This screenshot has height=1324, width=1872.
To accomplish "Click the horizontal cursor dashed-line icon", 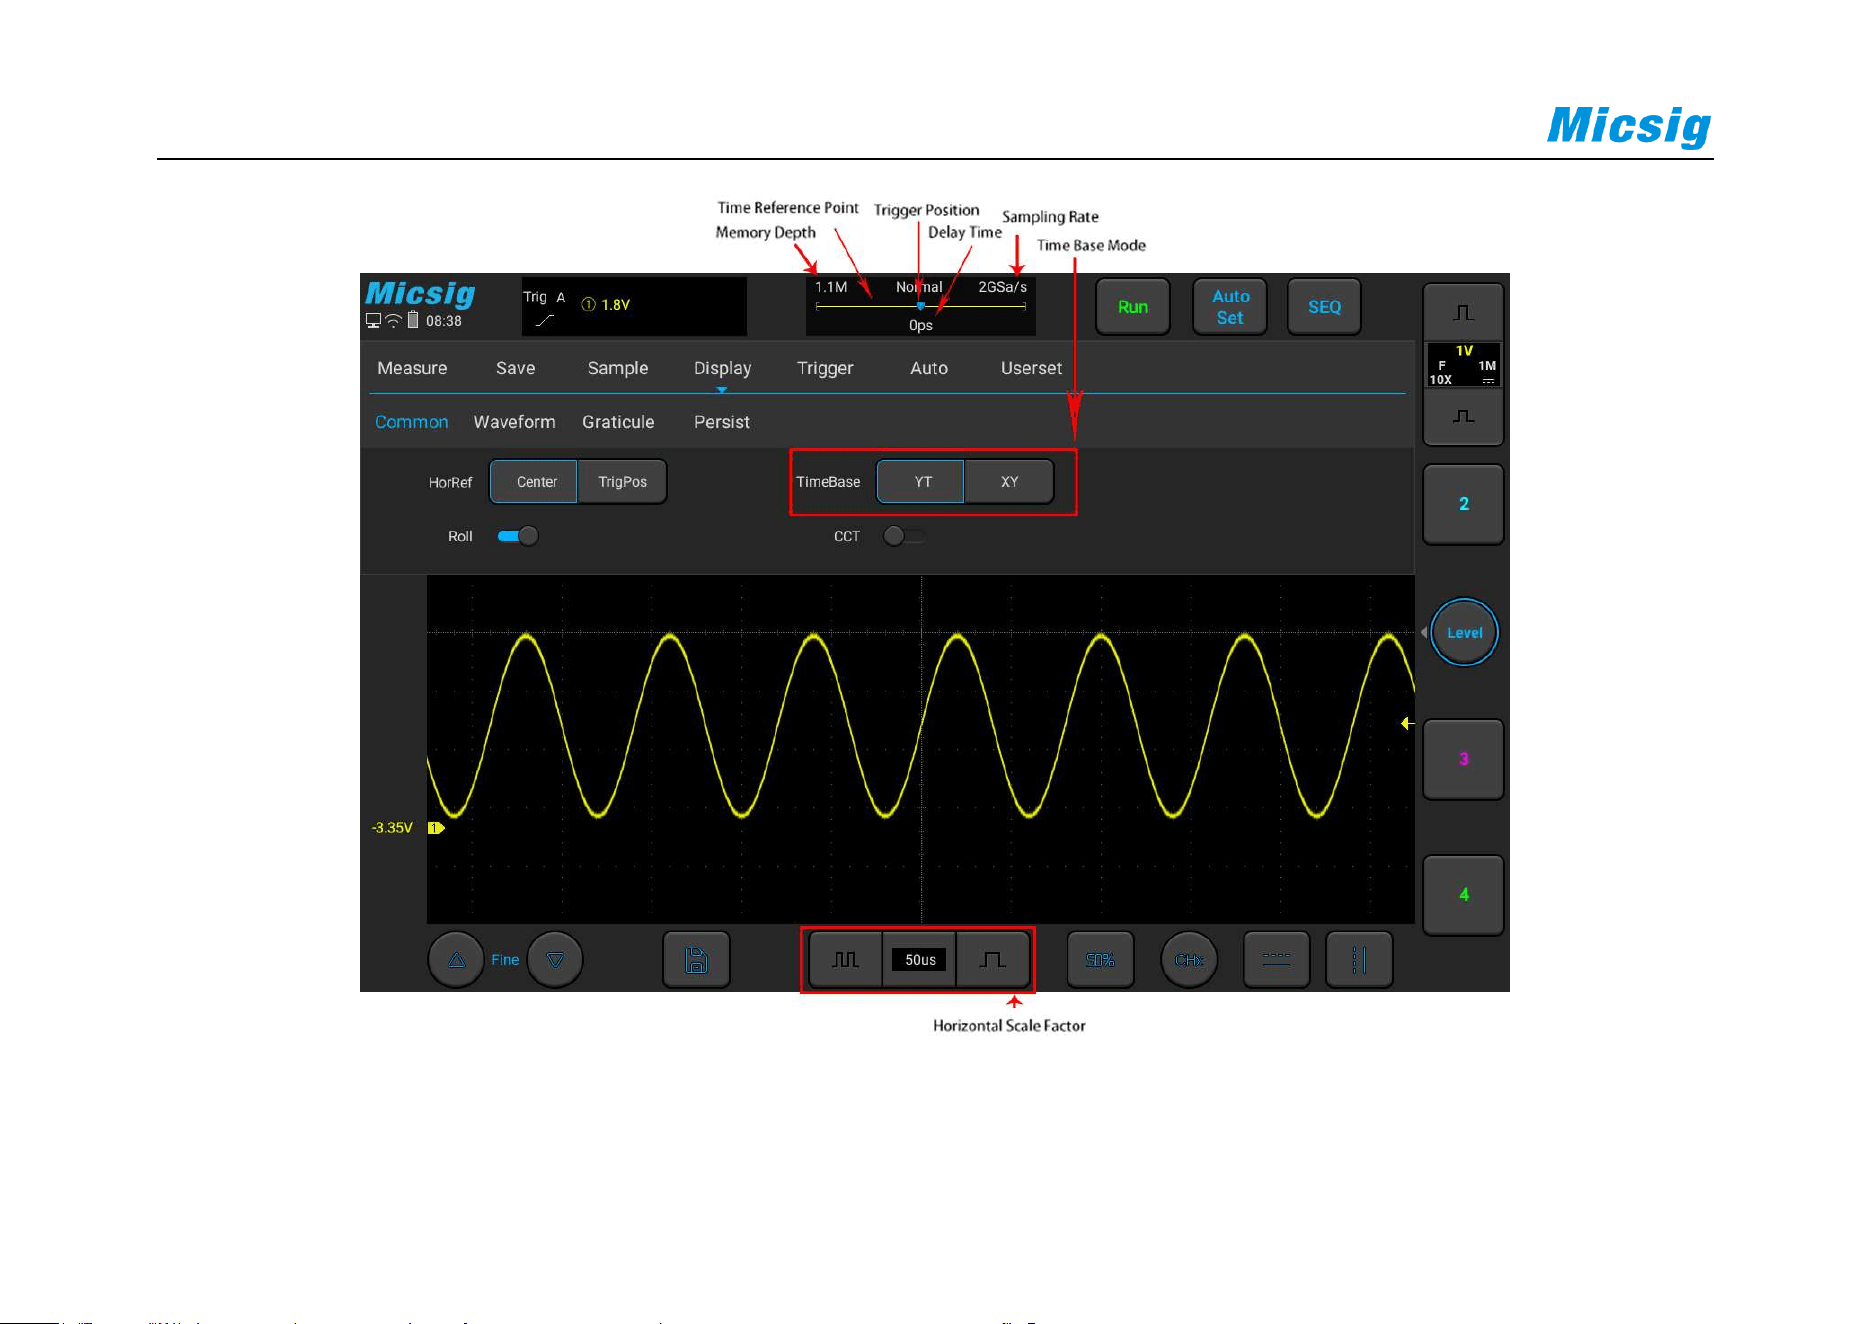I will (1277, 960).
